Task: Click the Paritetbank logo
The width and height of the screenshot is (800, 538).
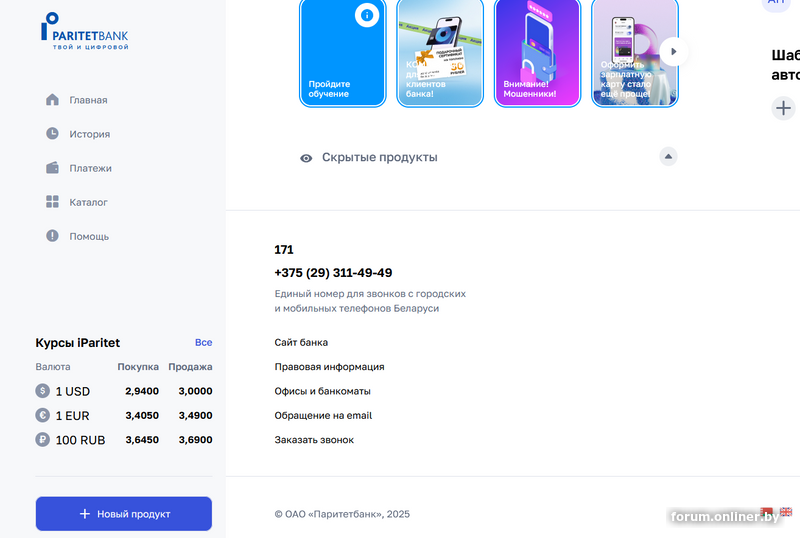Action: pyautogui.click(x=85, y=32)
